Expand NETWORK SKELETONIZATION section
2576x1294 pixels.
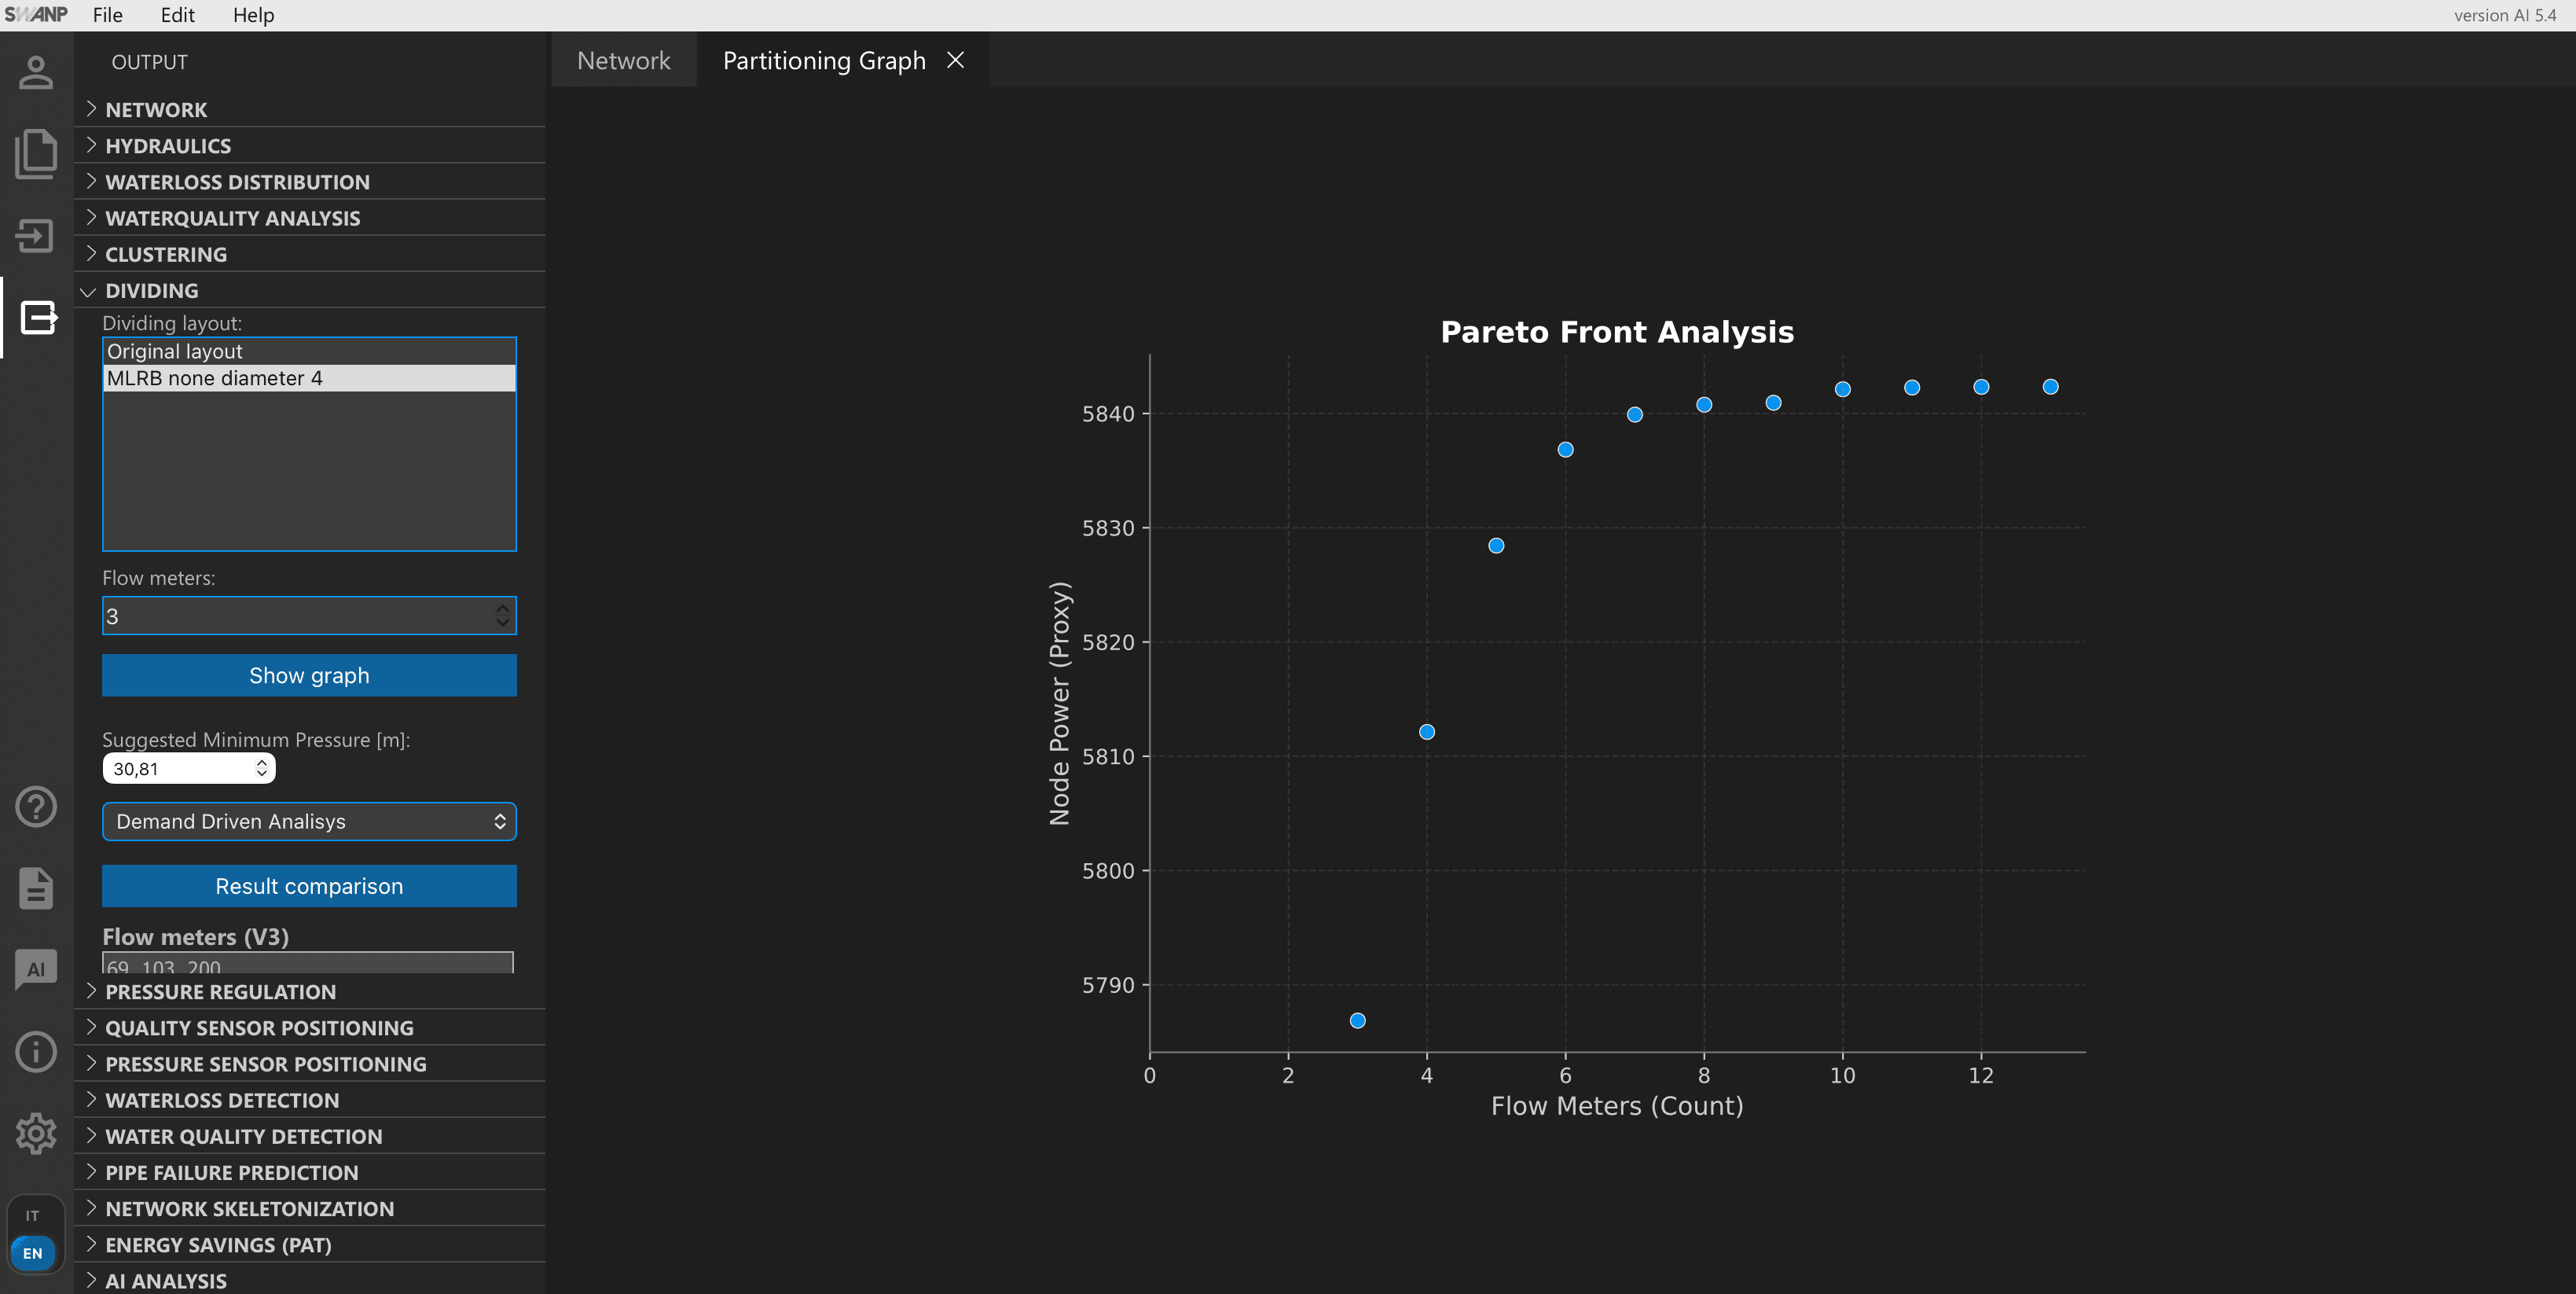pos(310,1208)
